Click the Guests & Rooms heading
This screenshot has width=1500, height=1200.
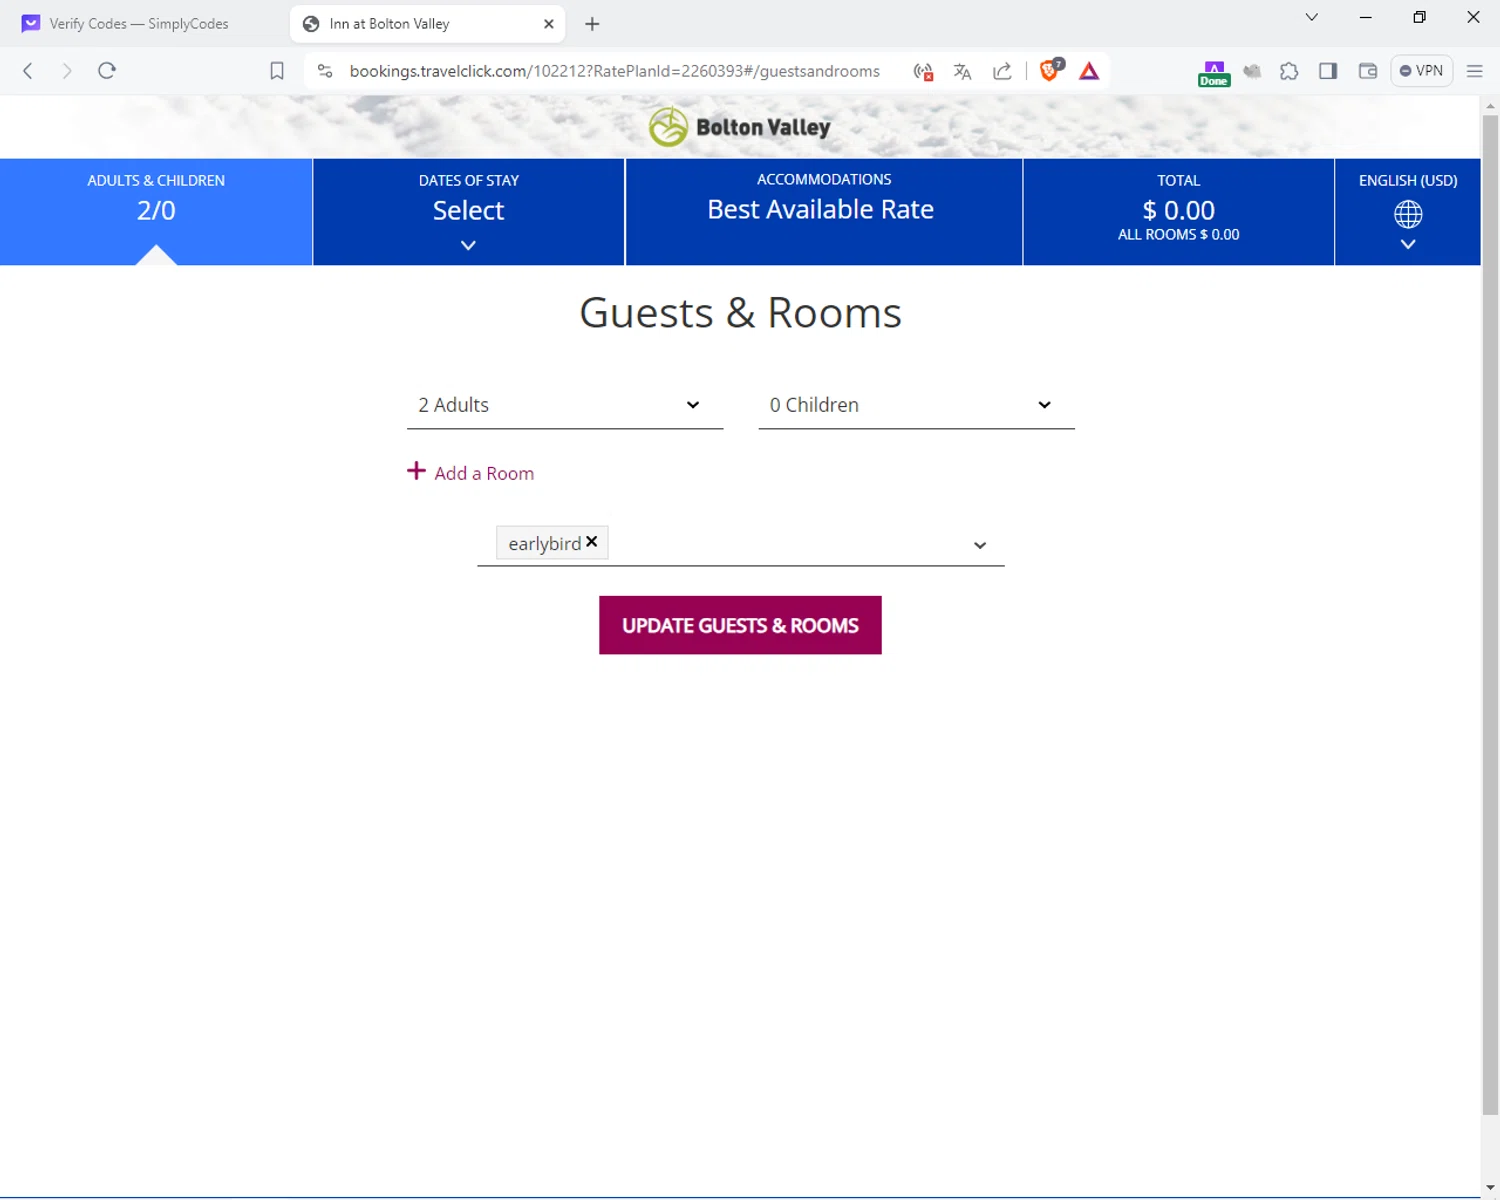click(740, 313)
